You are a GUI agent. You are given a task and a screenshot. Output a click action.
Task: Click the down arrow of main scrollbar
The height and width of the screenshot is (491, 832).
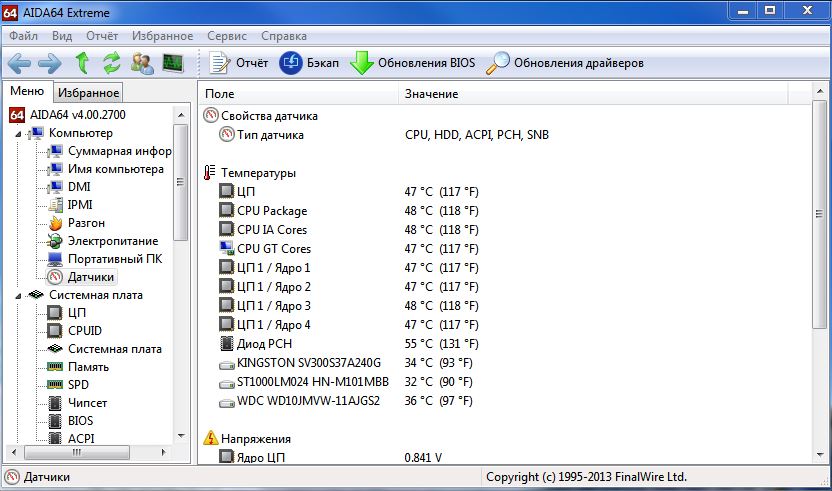[820, 455]
